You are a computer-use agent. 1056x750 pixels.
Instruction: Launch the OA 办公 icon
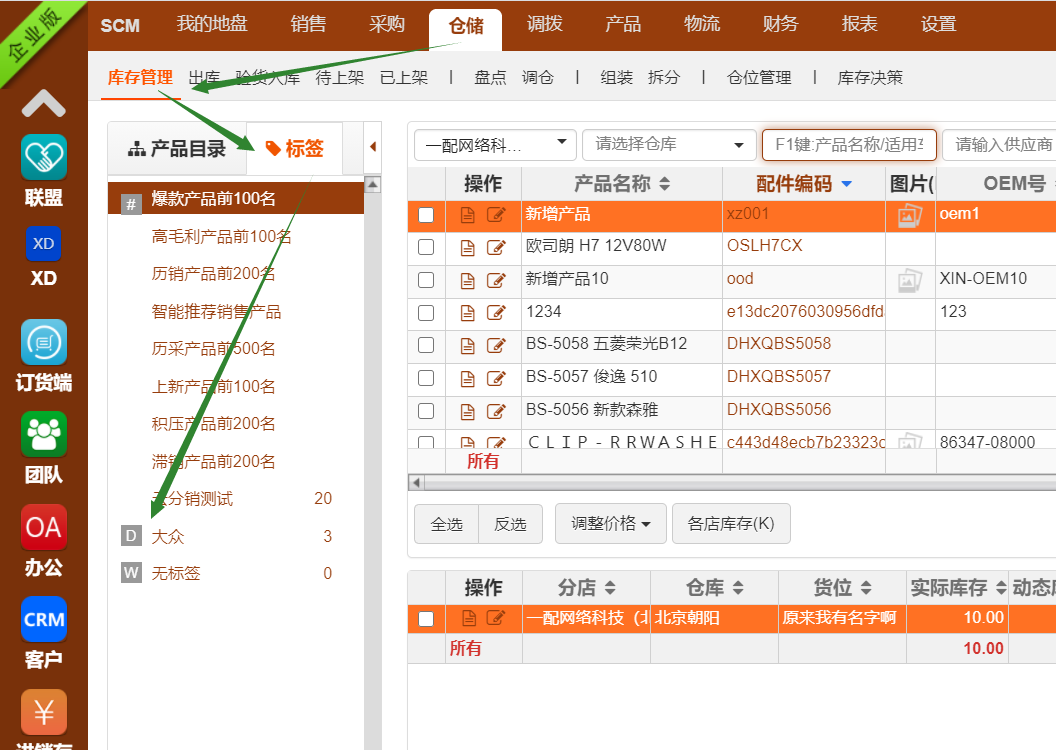[44, 527]
